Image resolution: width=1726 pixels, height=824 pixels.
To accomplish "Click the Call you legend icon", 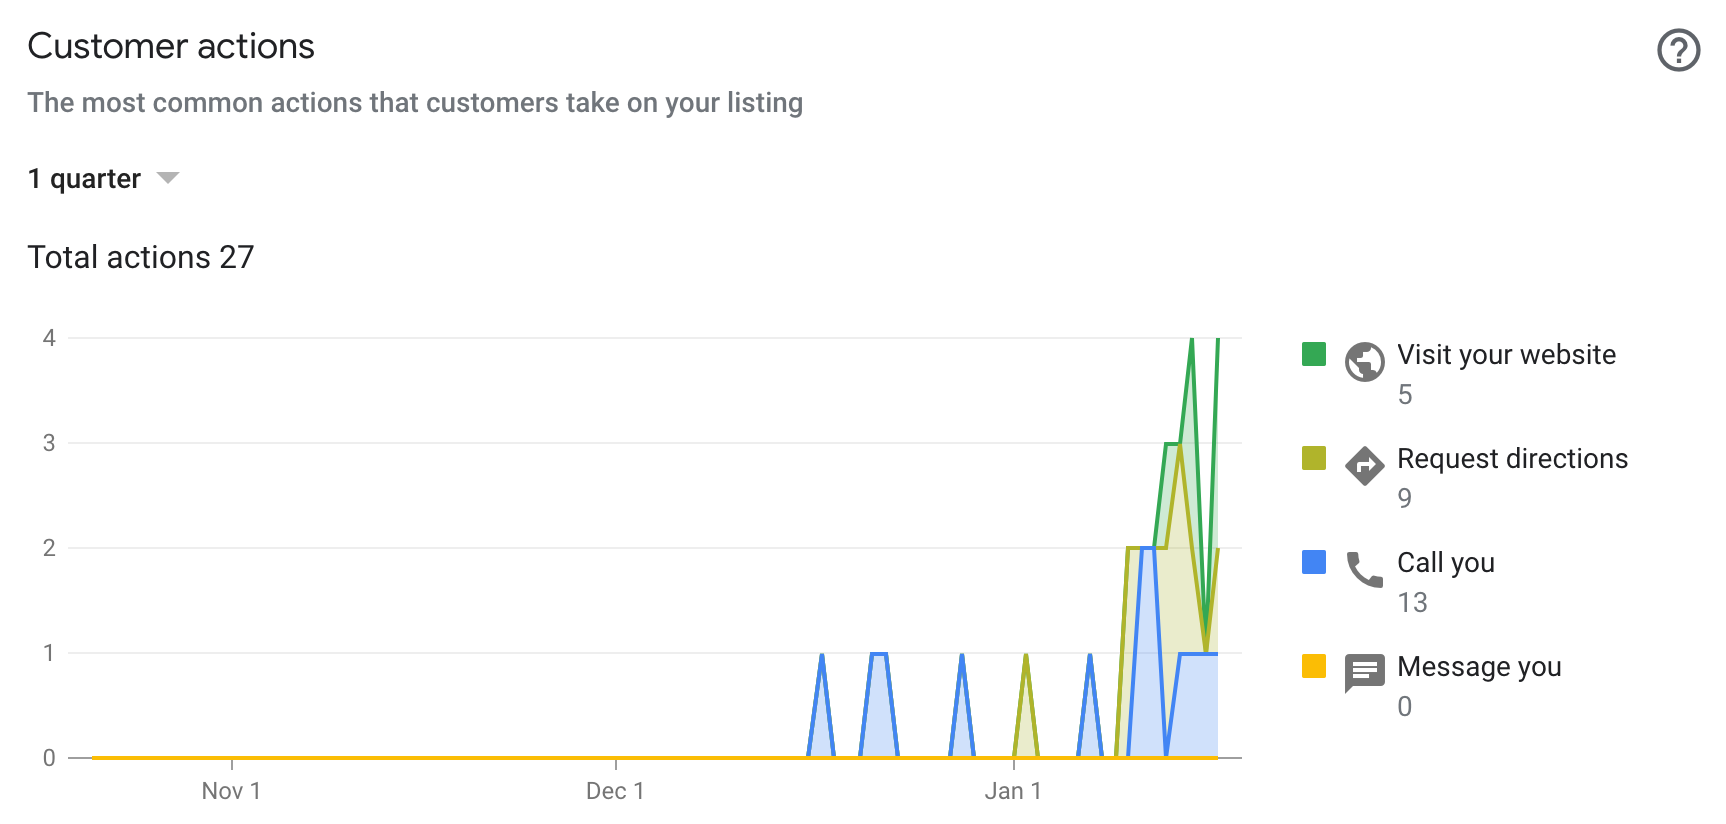I will [x=1313, y=561].
